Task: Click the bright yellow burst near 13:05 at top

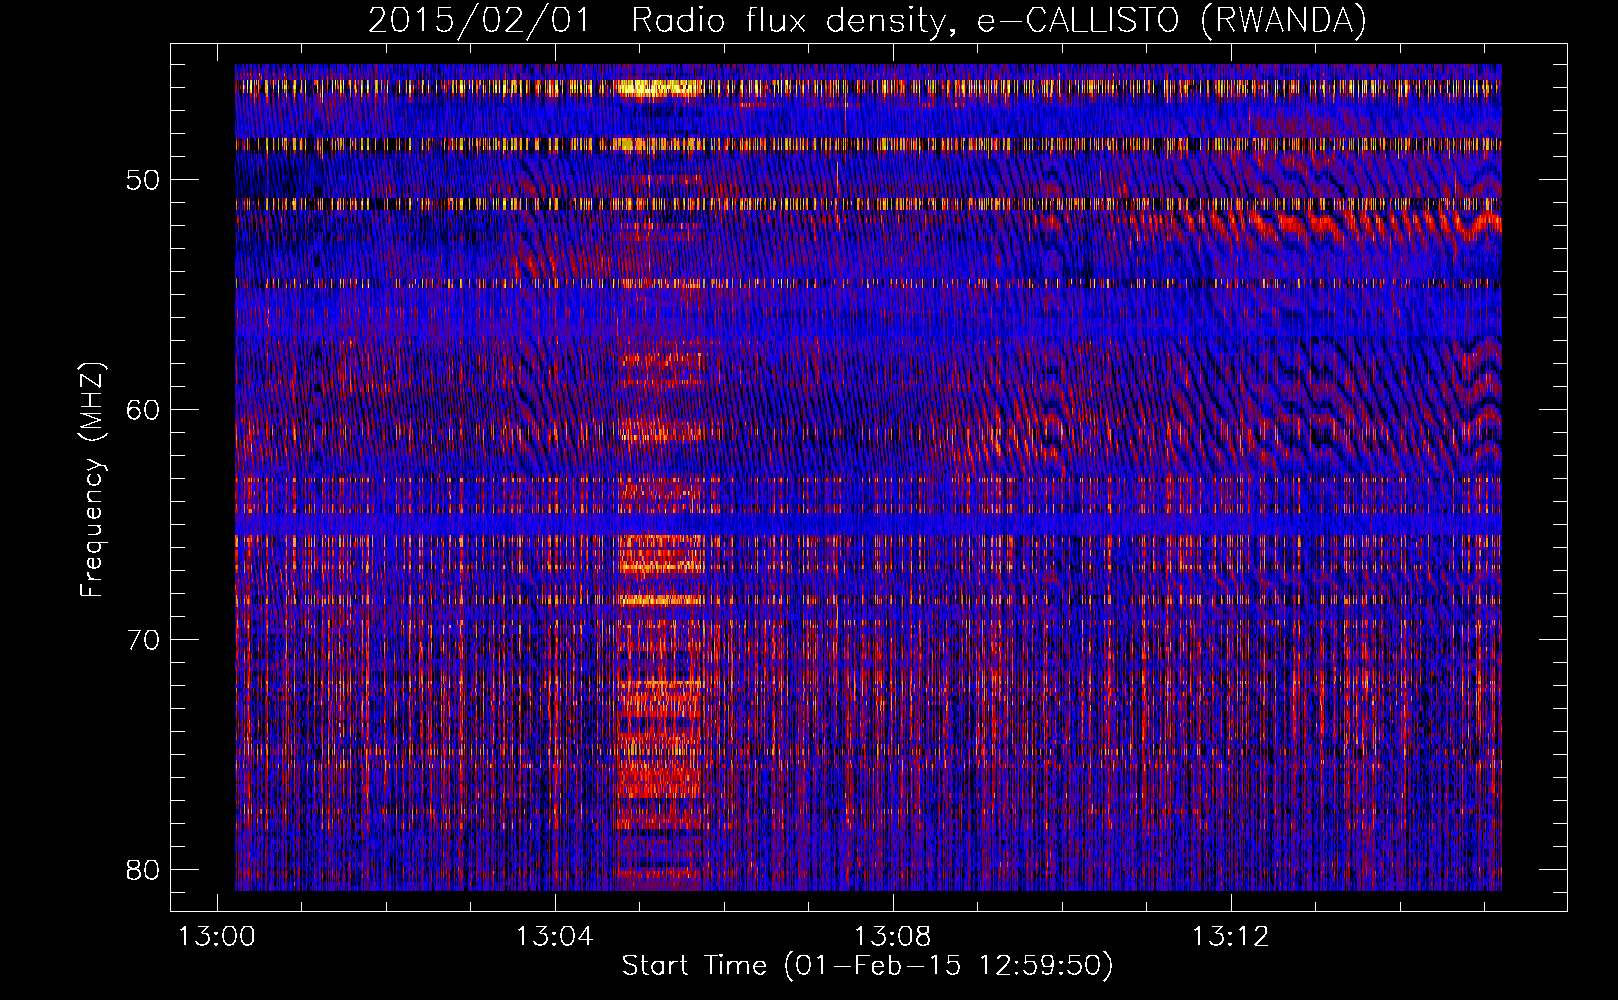Action: [x=657, y=89]
